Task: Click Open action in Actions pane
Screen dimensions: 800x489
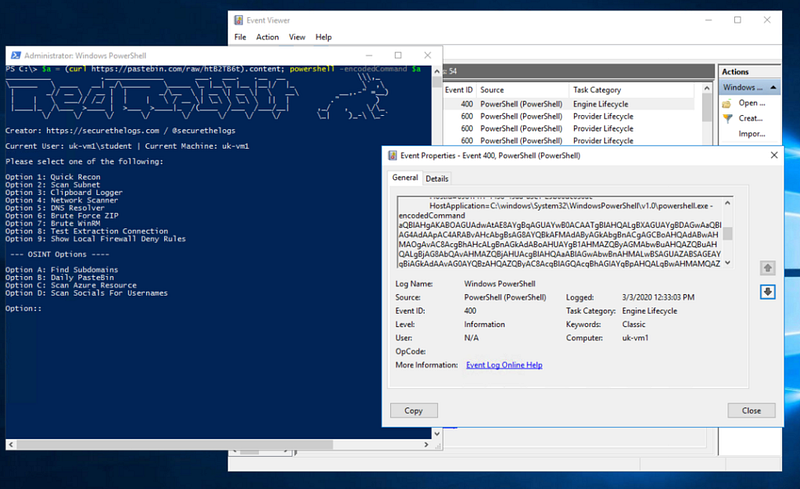Action: click(752, 103)
